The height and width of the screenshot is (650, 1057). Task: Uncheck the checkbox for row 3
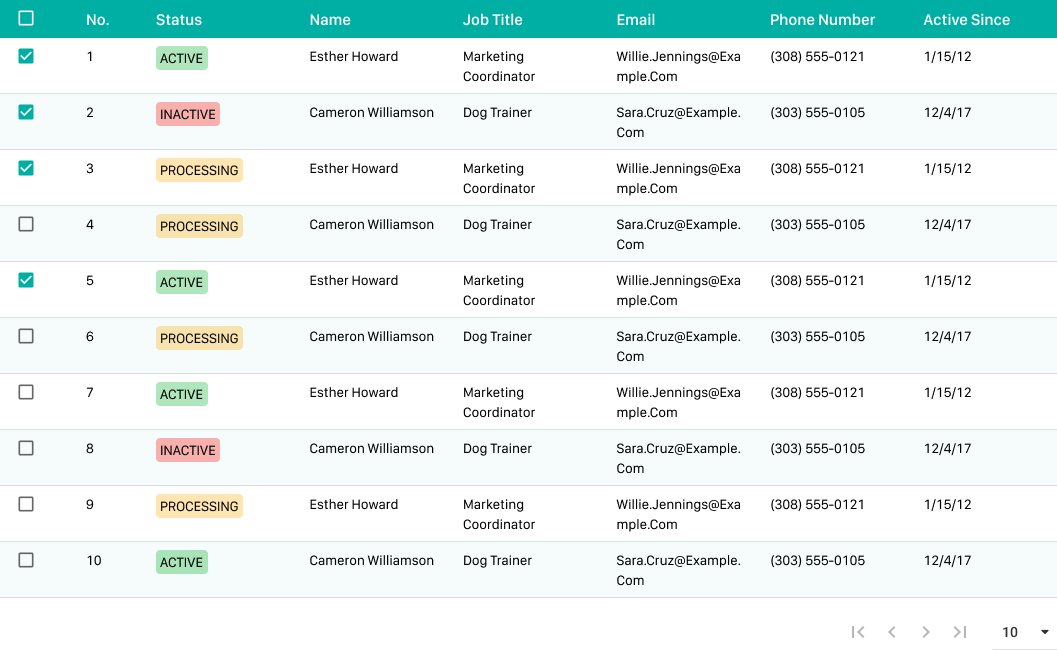click(x=26, y=168)
